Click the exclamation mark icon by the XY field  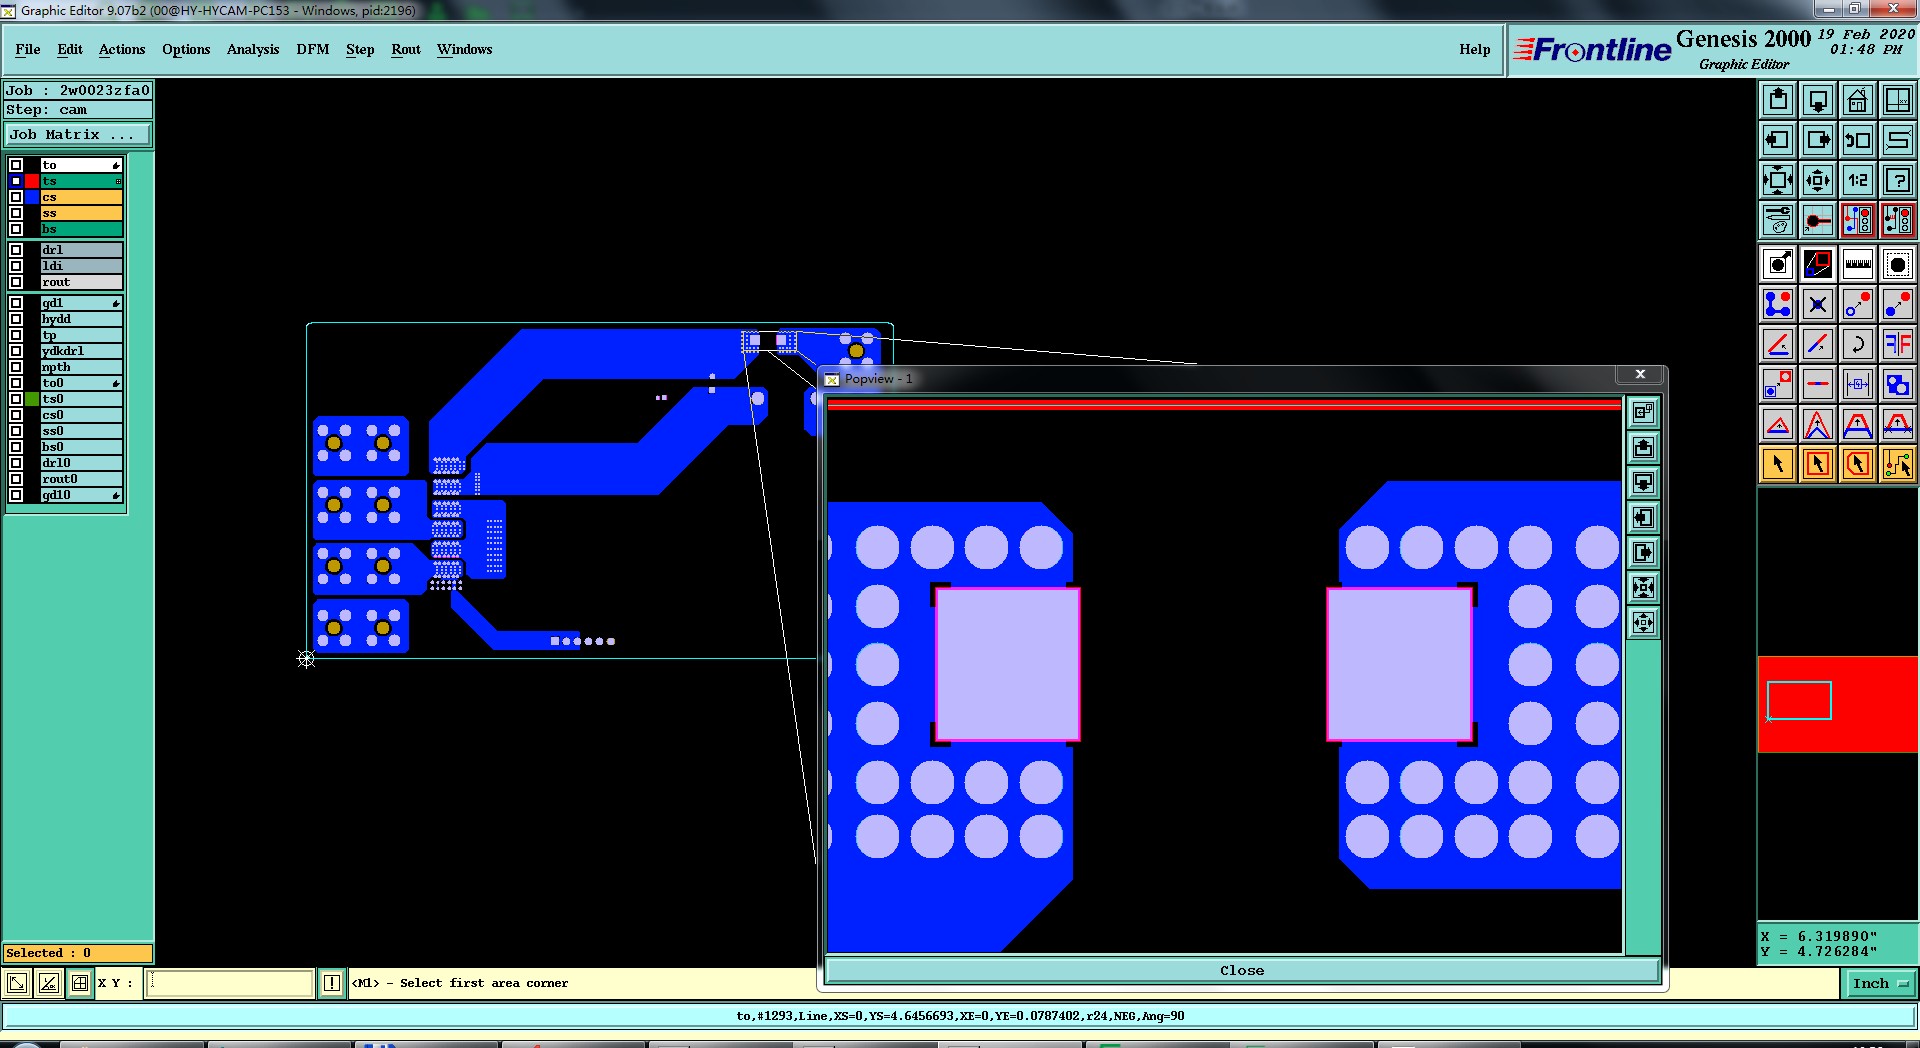pos(332,983)
